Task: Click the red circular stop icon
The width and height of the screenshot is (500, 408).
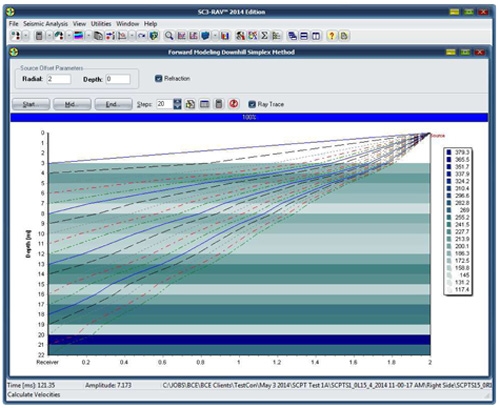Action: [233, 104]
